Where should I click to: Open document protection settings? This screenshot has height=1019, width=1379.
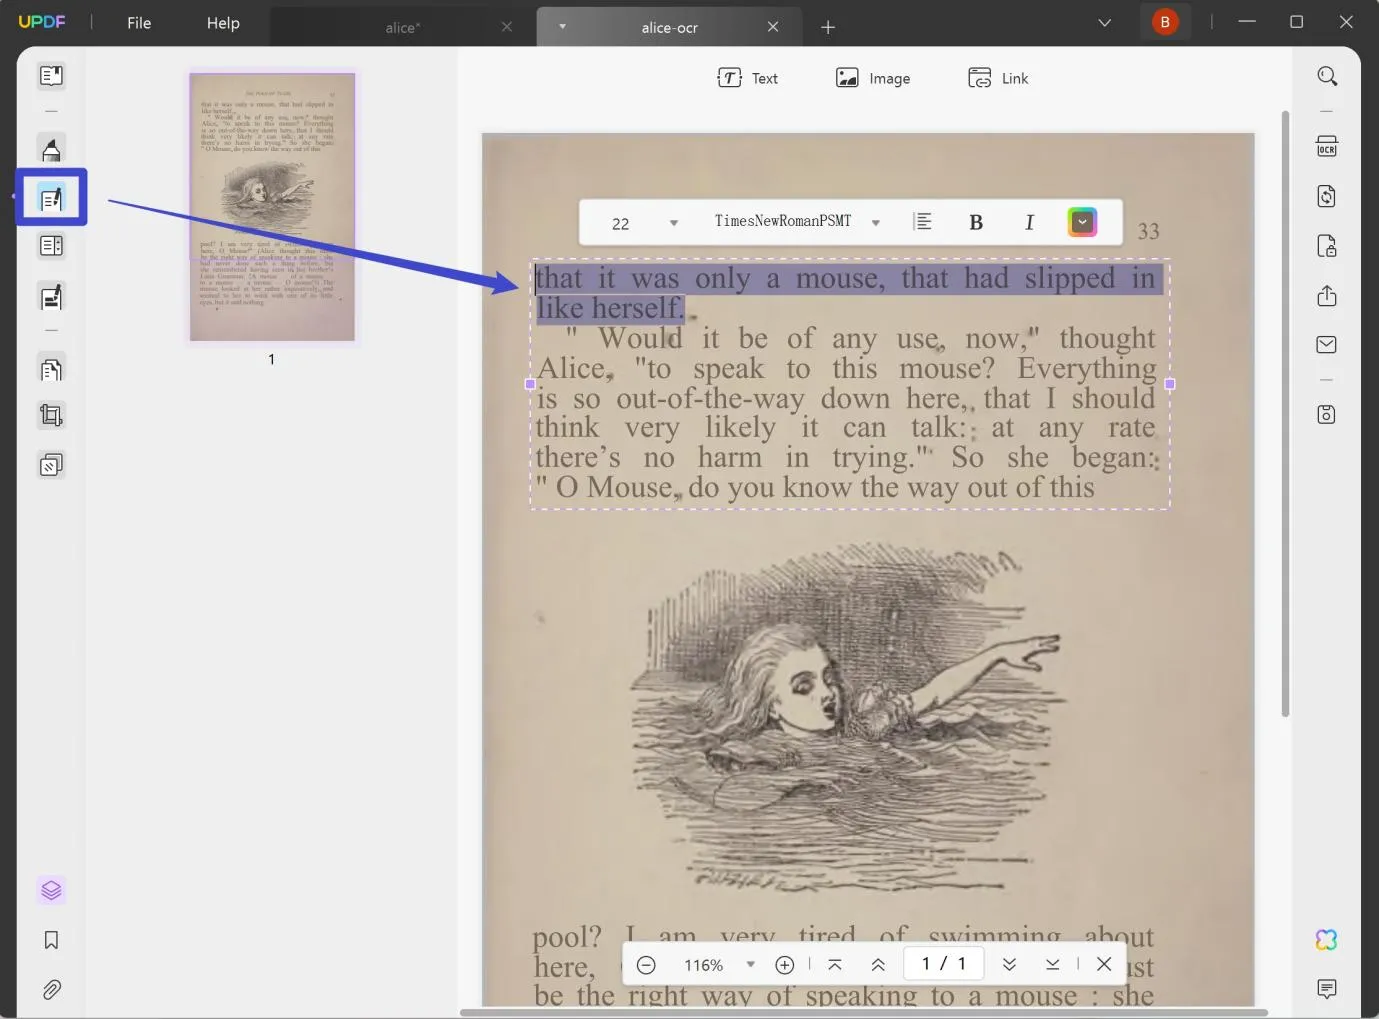click(1327, 246)
